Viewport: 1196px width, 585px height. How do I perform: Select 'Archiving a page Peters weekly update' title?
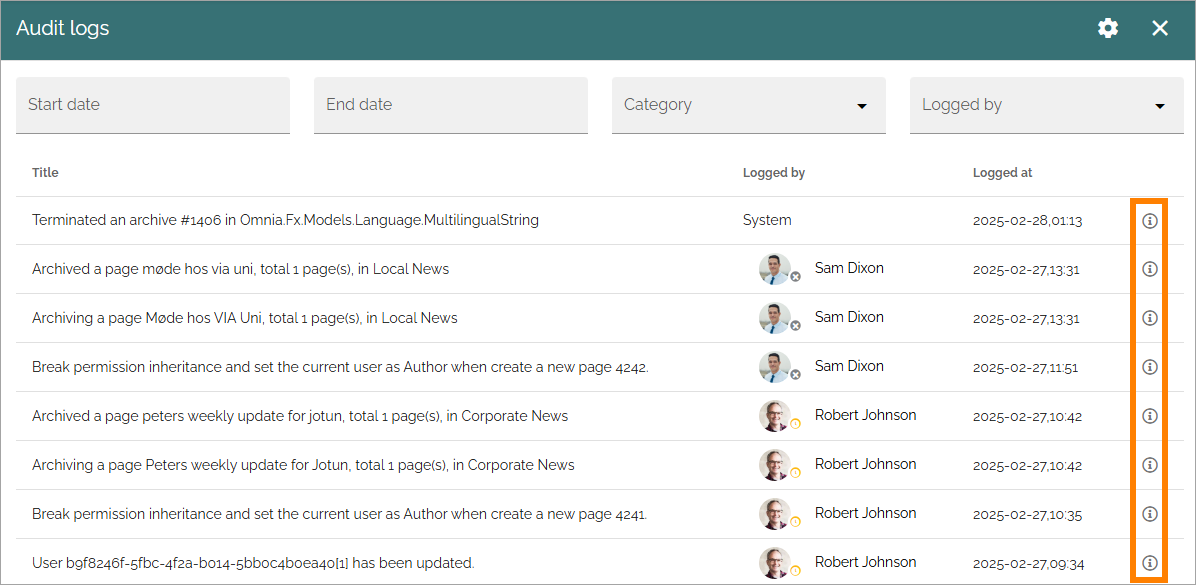point(303,464)
